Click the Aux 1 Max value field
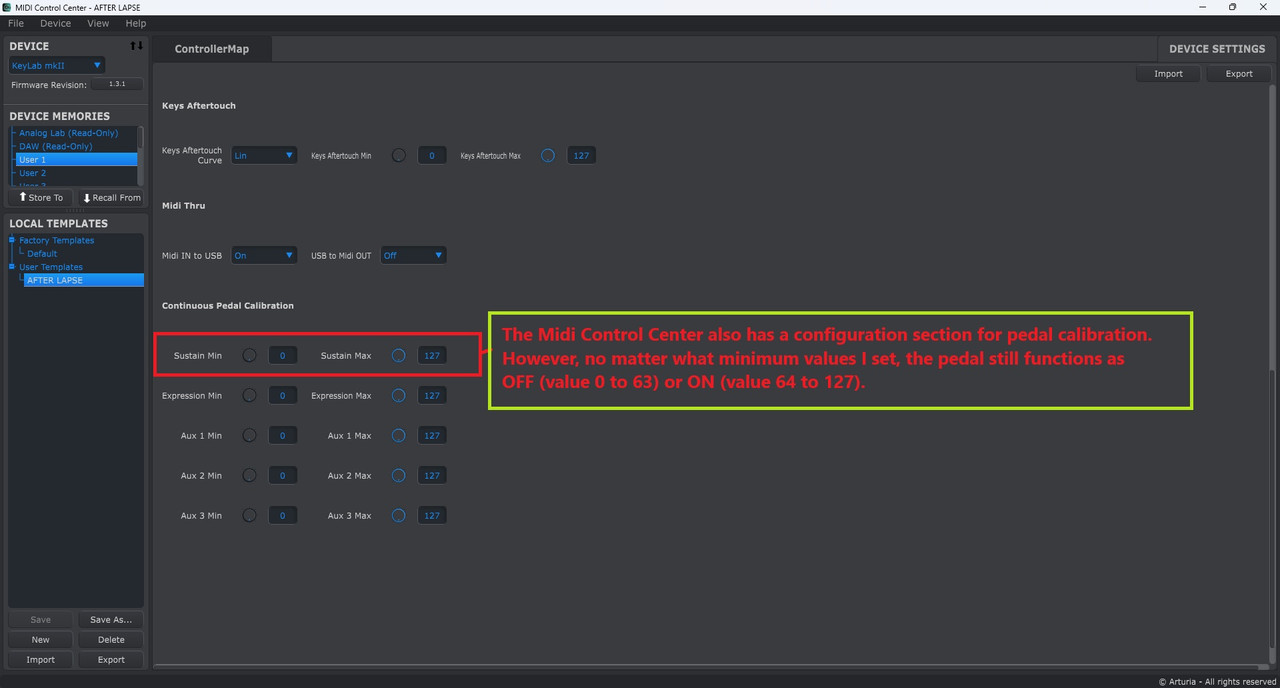Screen dimensions: 1280x688 coord(432,435)
